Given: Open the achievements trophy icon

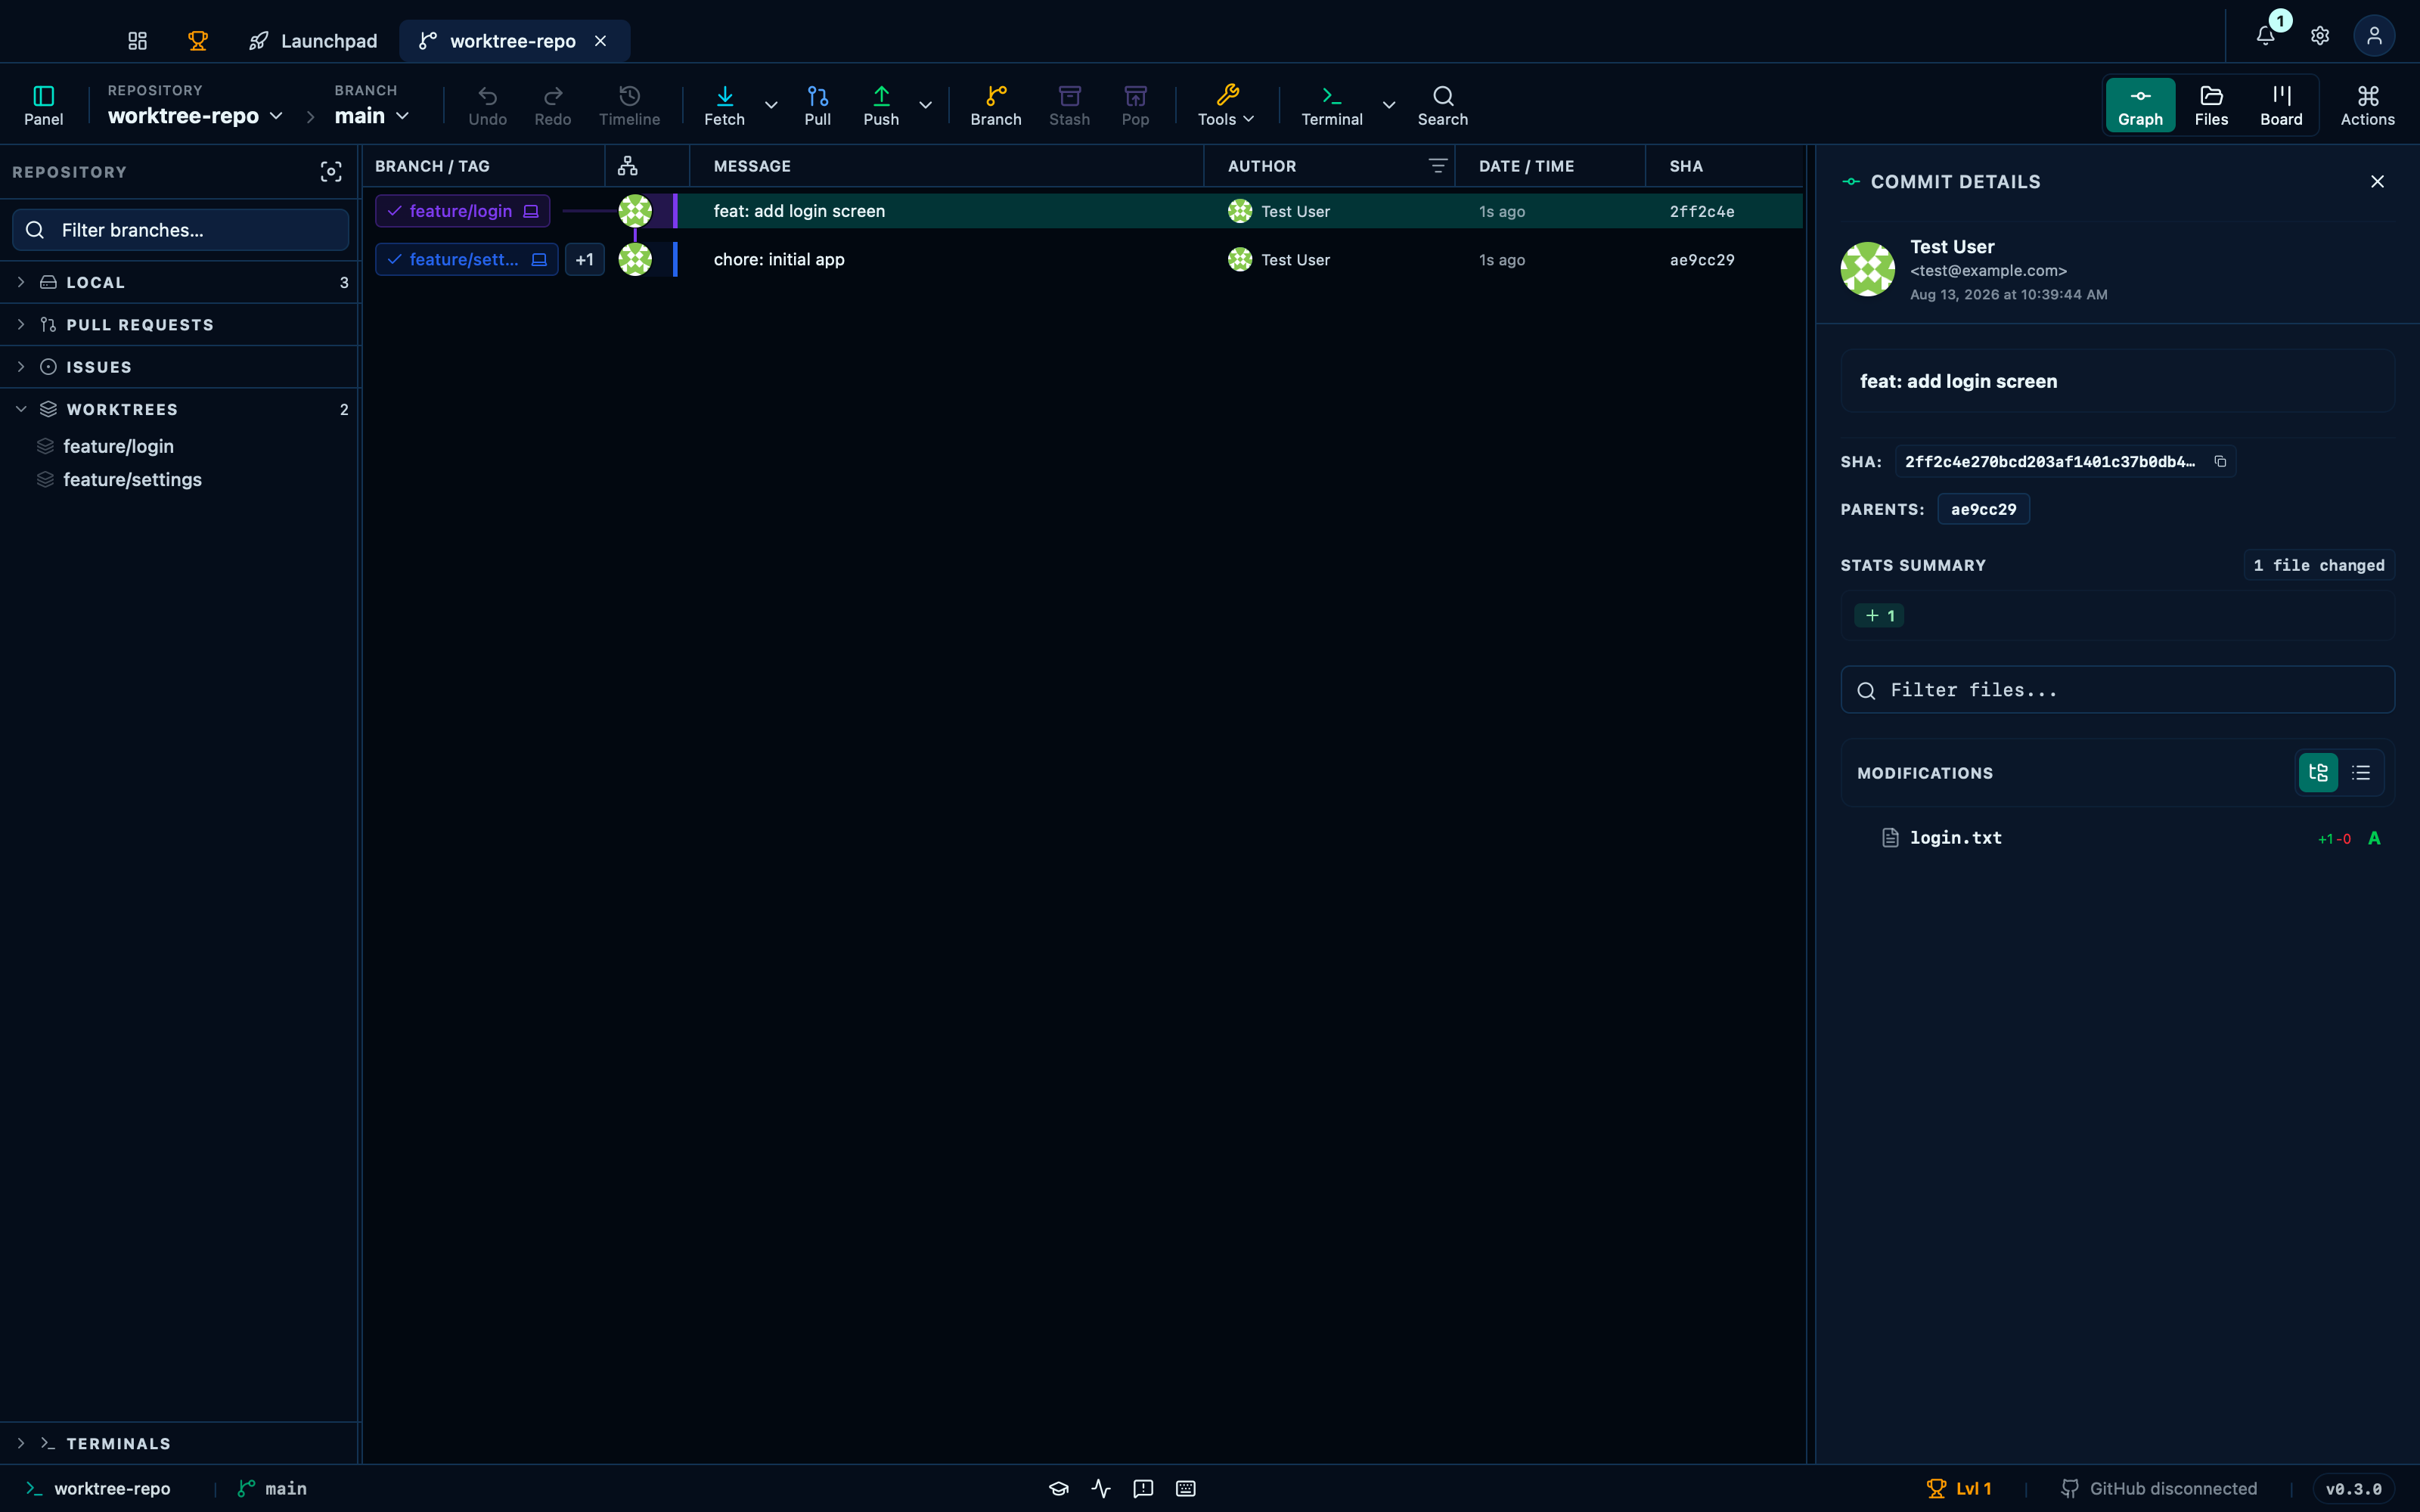Looking at the screenshot, I should [198, 41].
